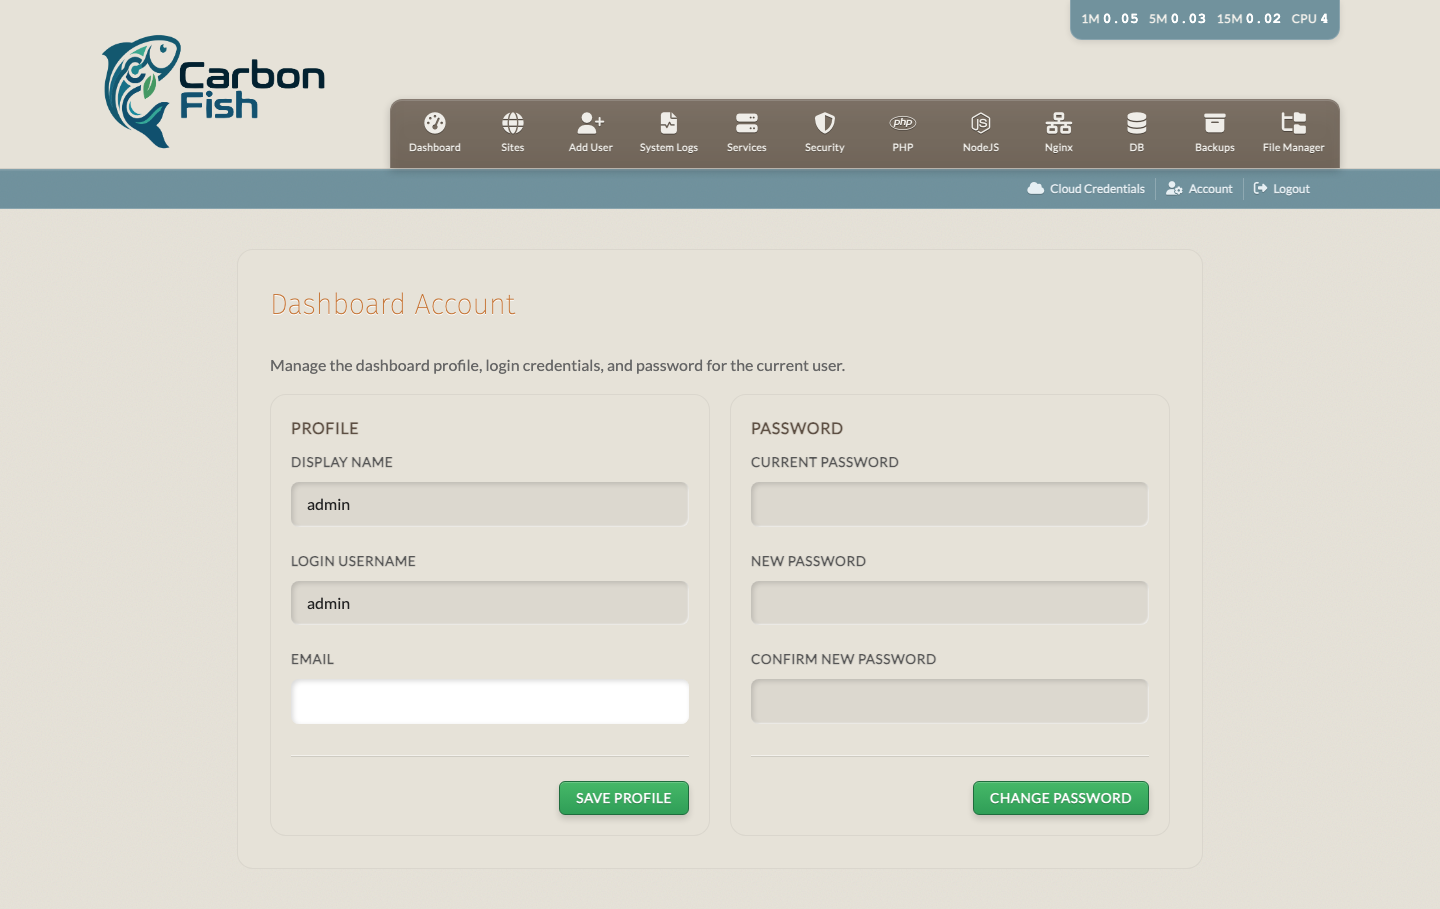Click the Email input field

pos(489,702)
